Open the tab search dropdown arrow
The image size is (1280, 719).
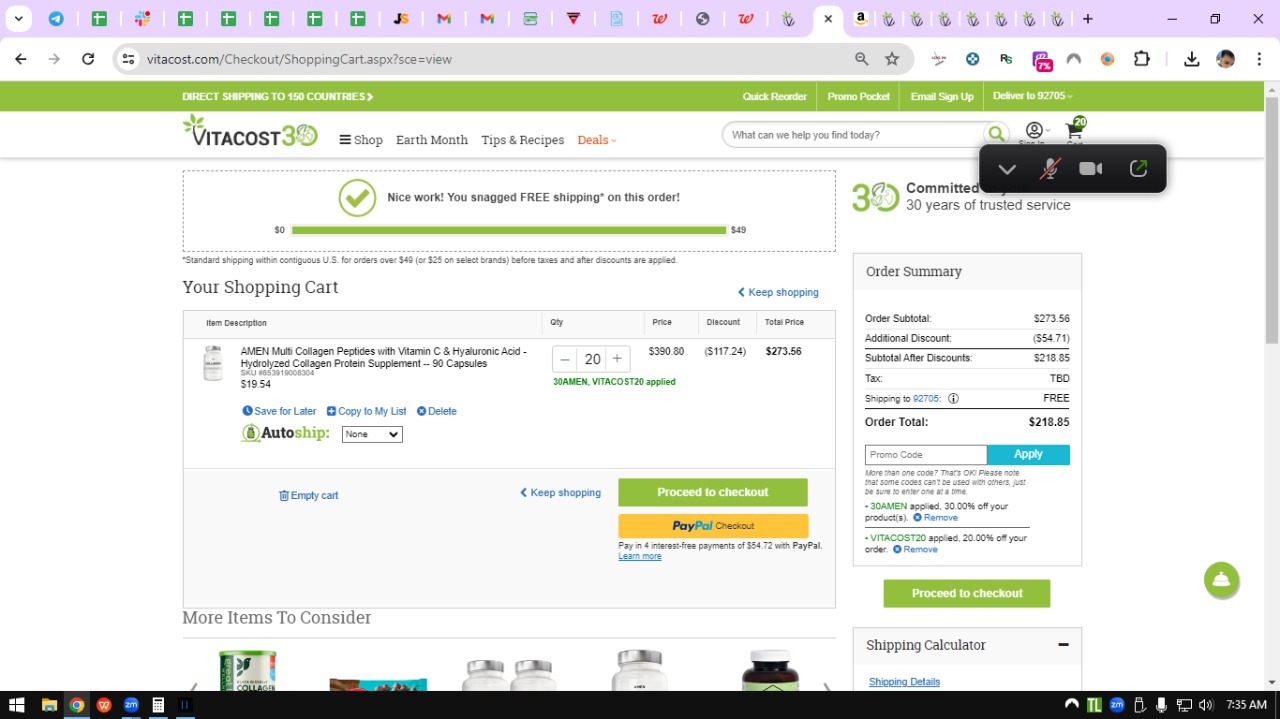18,19
